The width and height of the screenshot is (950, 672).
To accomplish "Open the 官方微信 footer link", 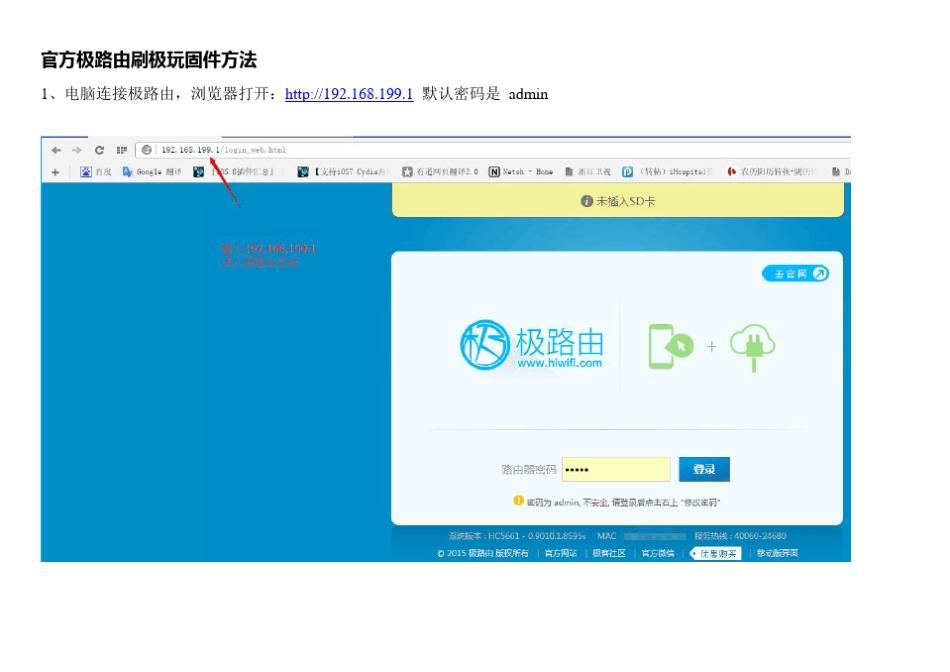I will 658,553.
